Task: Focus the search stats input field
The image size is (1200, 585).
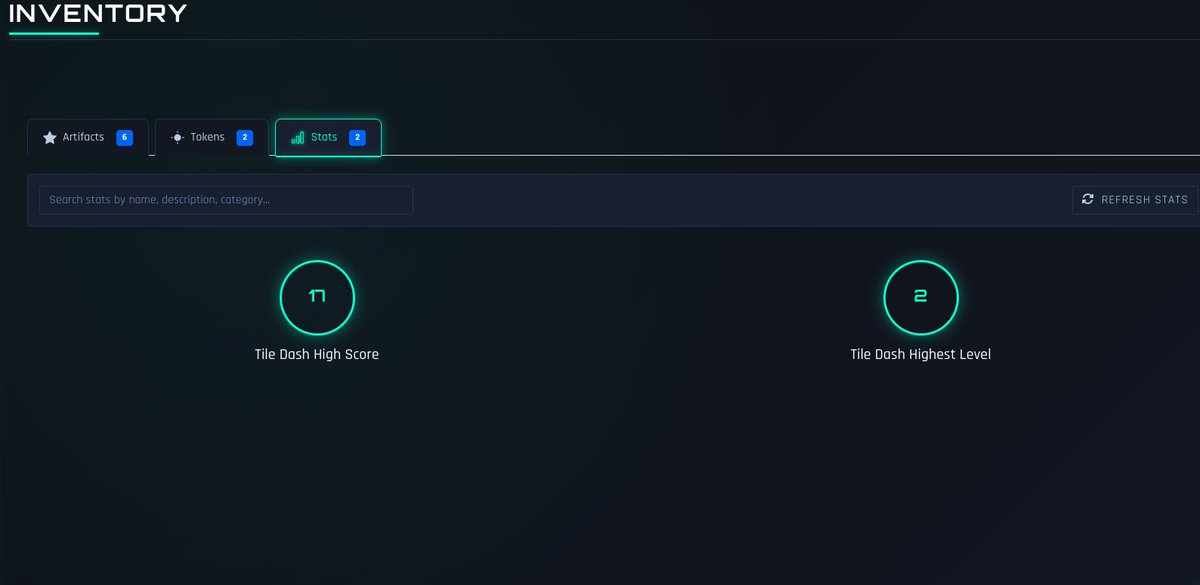Action: coord(226,200)
